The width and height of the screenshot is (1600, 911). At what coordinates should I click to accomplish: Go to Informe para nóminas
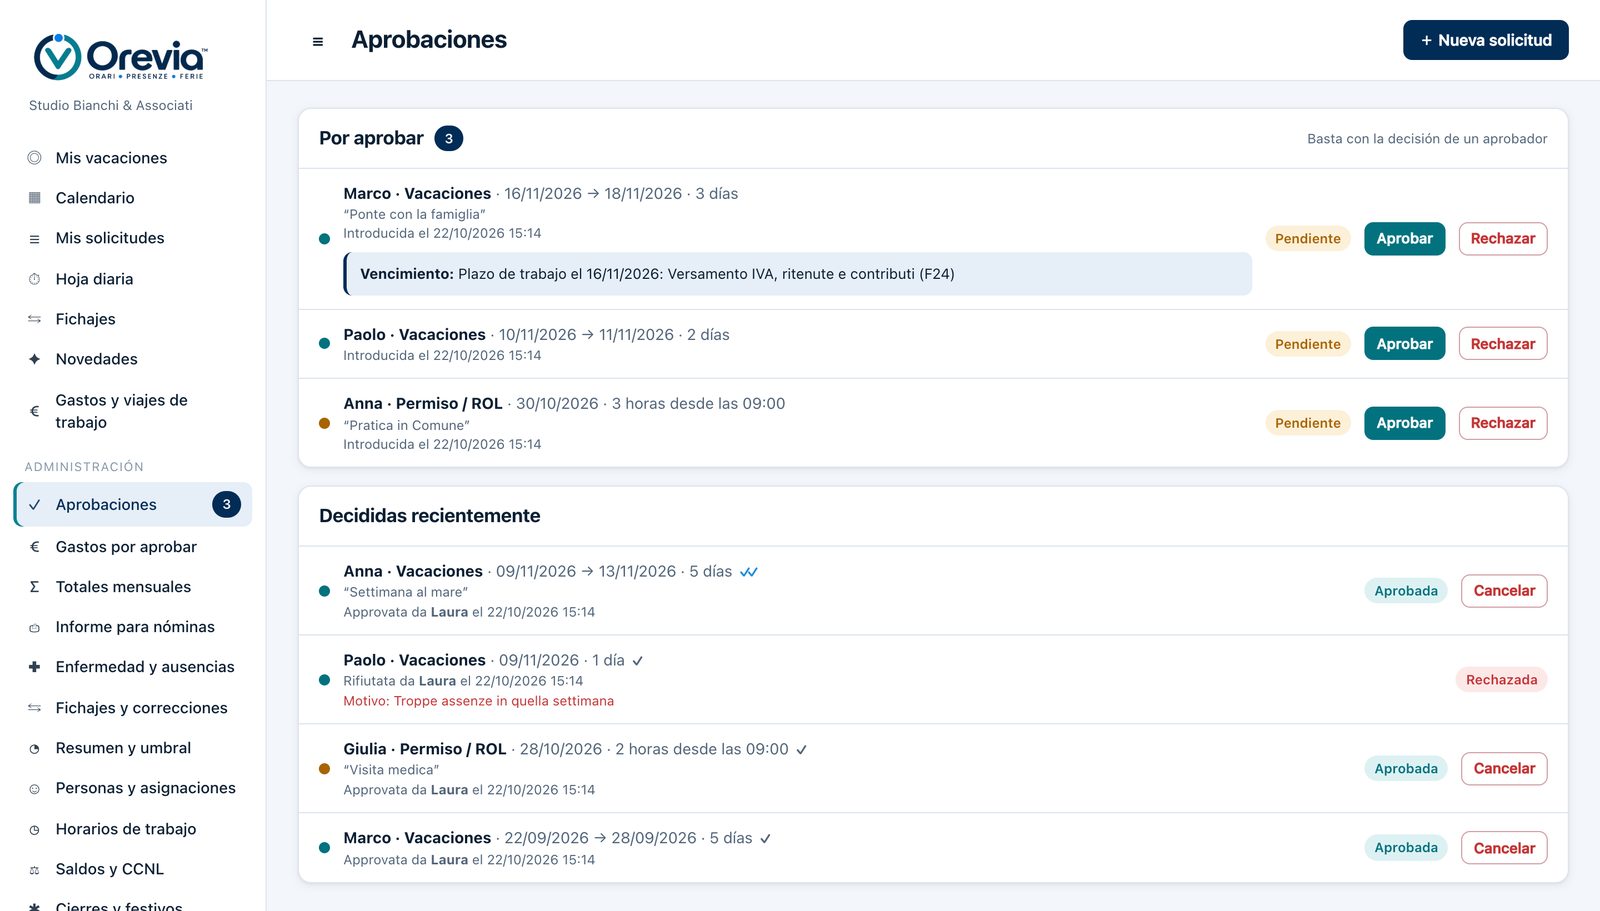coord(133,627)
